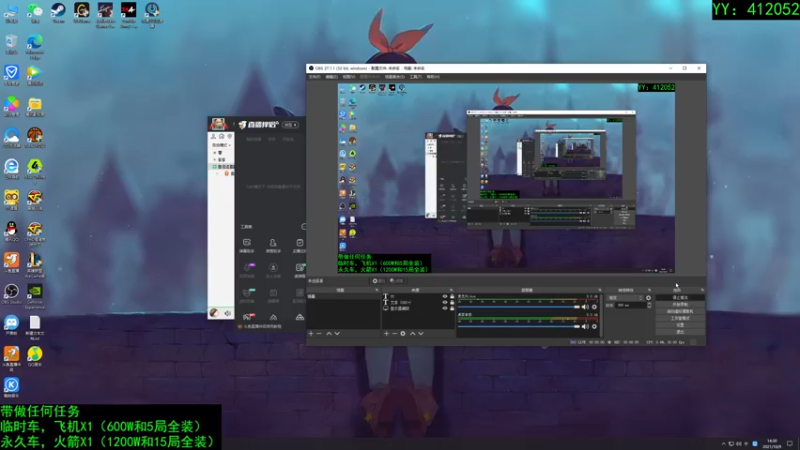Open the second tool icon in the YY toolbox
This screenshot has width=800, height=450.
click(273, 245)
